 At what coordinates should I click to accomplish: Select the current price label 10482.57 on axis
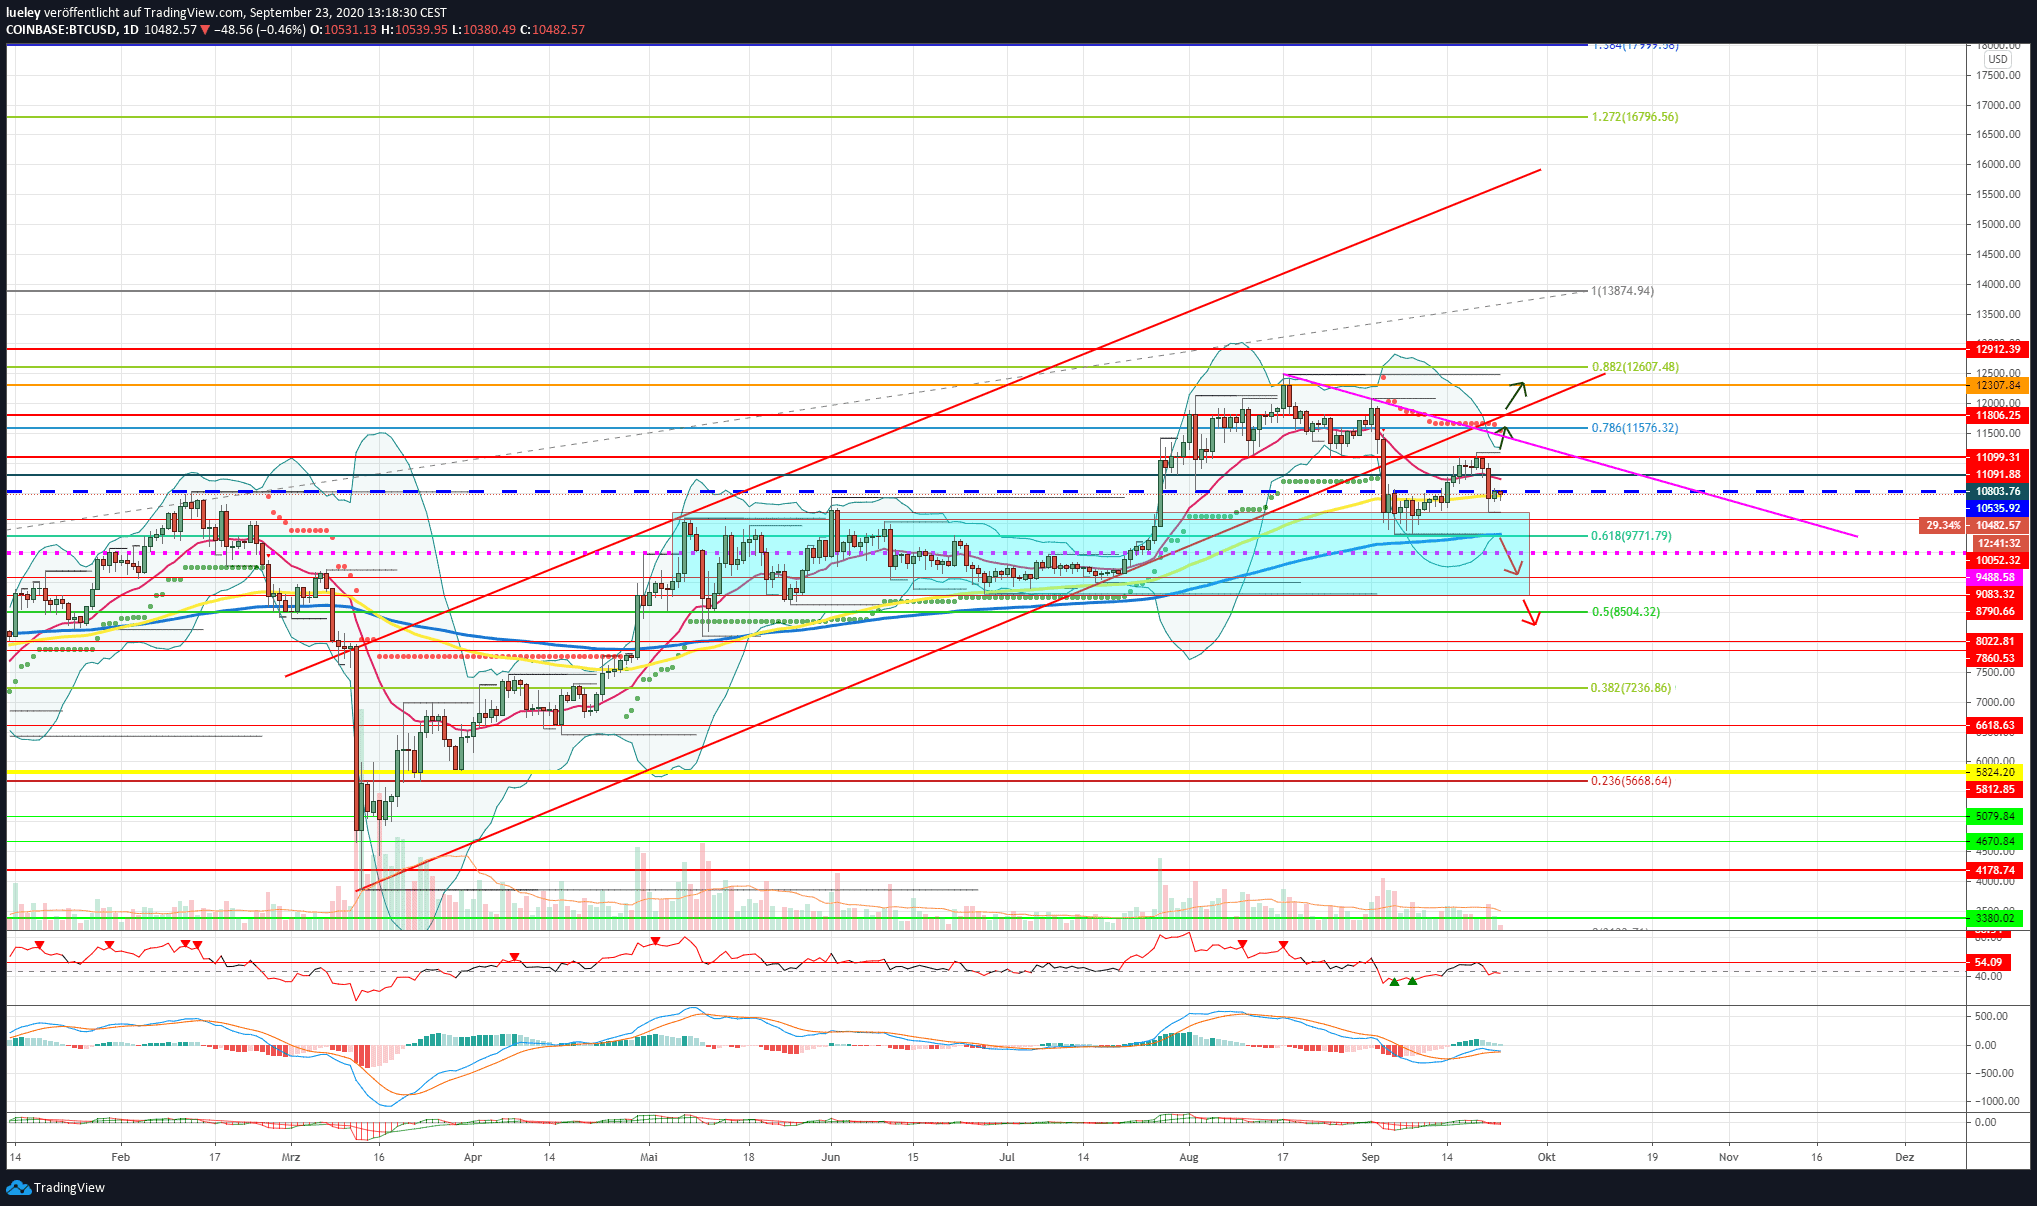[1996, 525]
